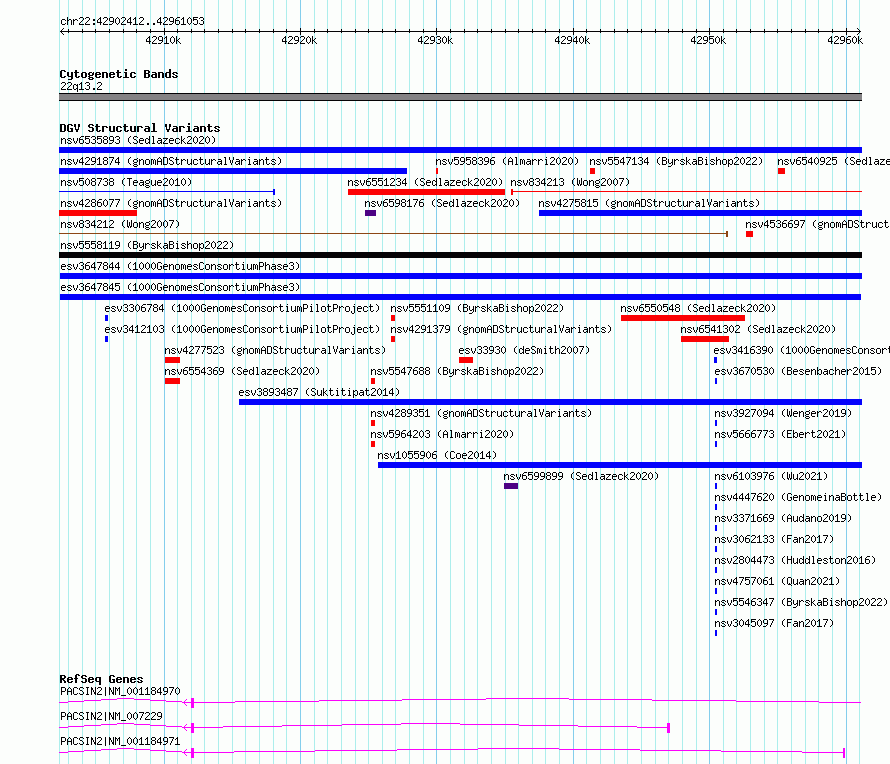The image size is (890, 764).
Task: Open esv3647844 (1000GenomesConsortiumPhase3)
Action: (x=180, y=266)
